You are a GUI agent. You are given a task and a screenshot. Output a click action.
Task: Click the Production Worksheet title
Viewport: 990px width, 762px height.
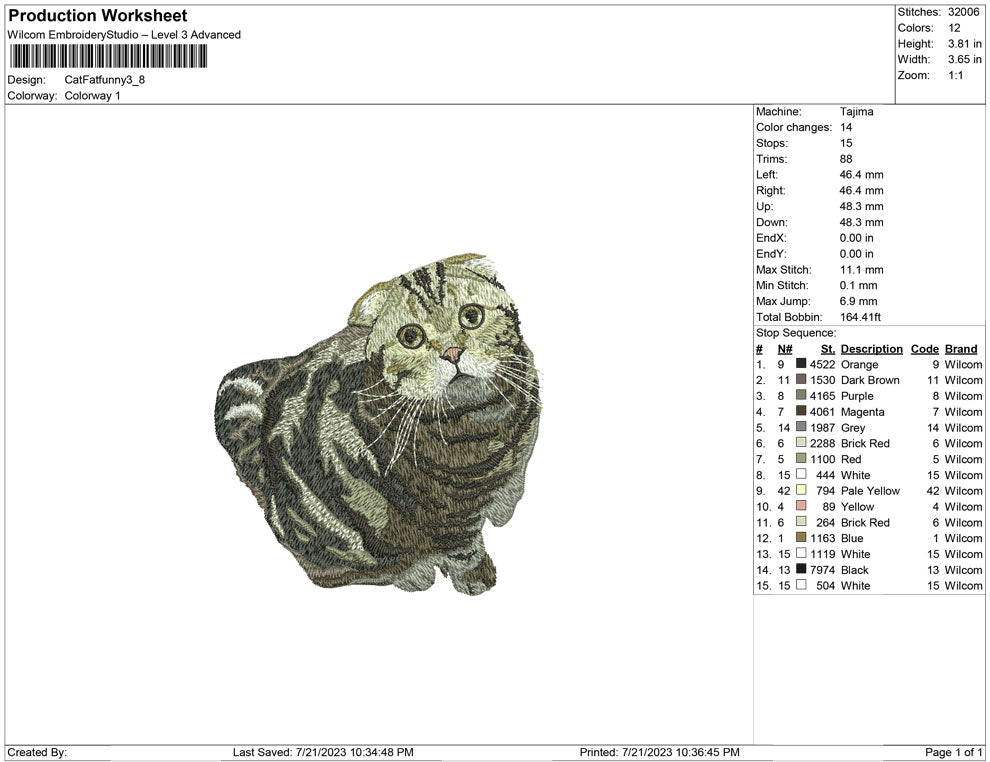[x=97, y=16]
